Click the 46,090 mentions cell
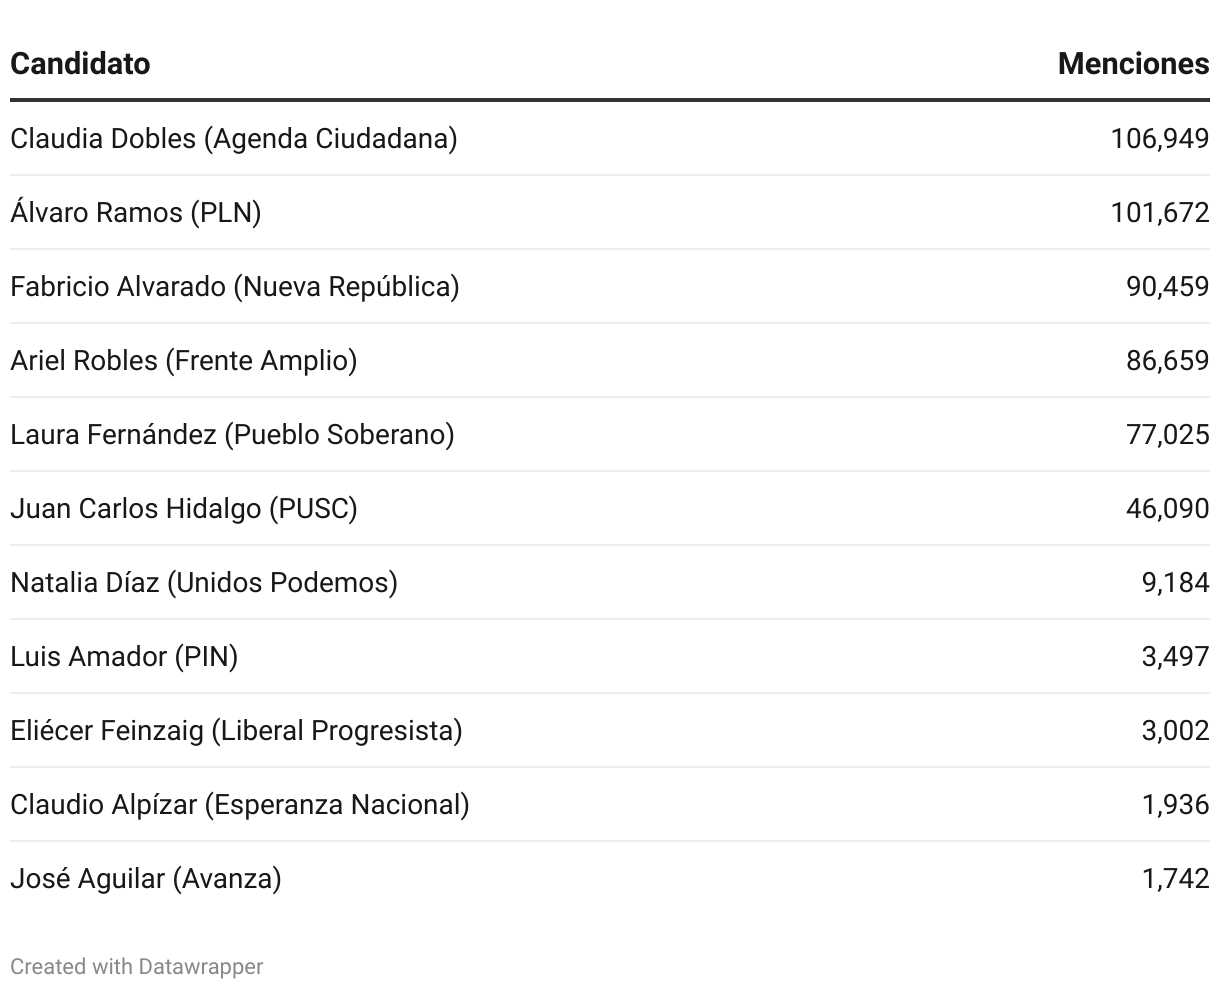The image size is (1220, 990). (1167, 508)
